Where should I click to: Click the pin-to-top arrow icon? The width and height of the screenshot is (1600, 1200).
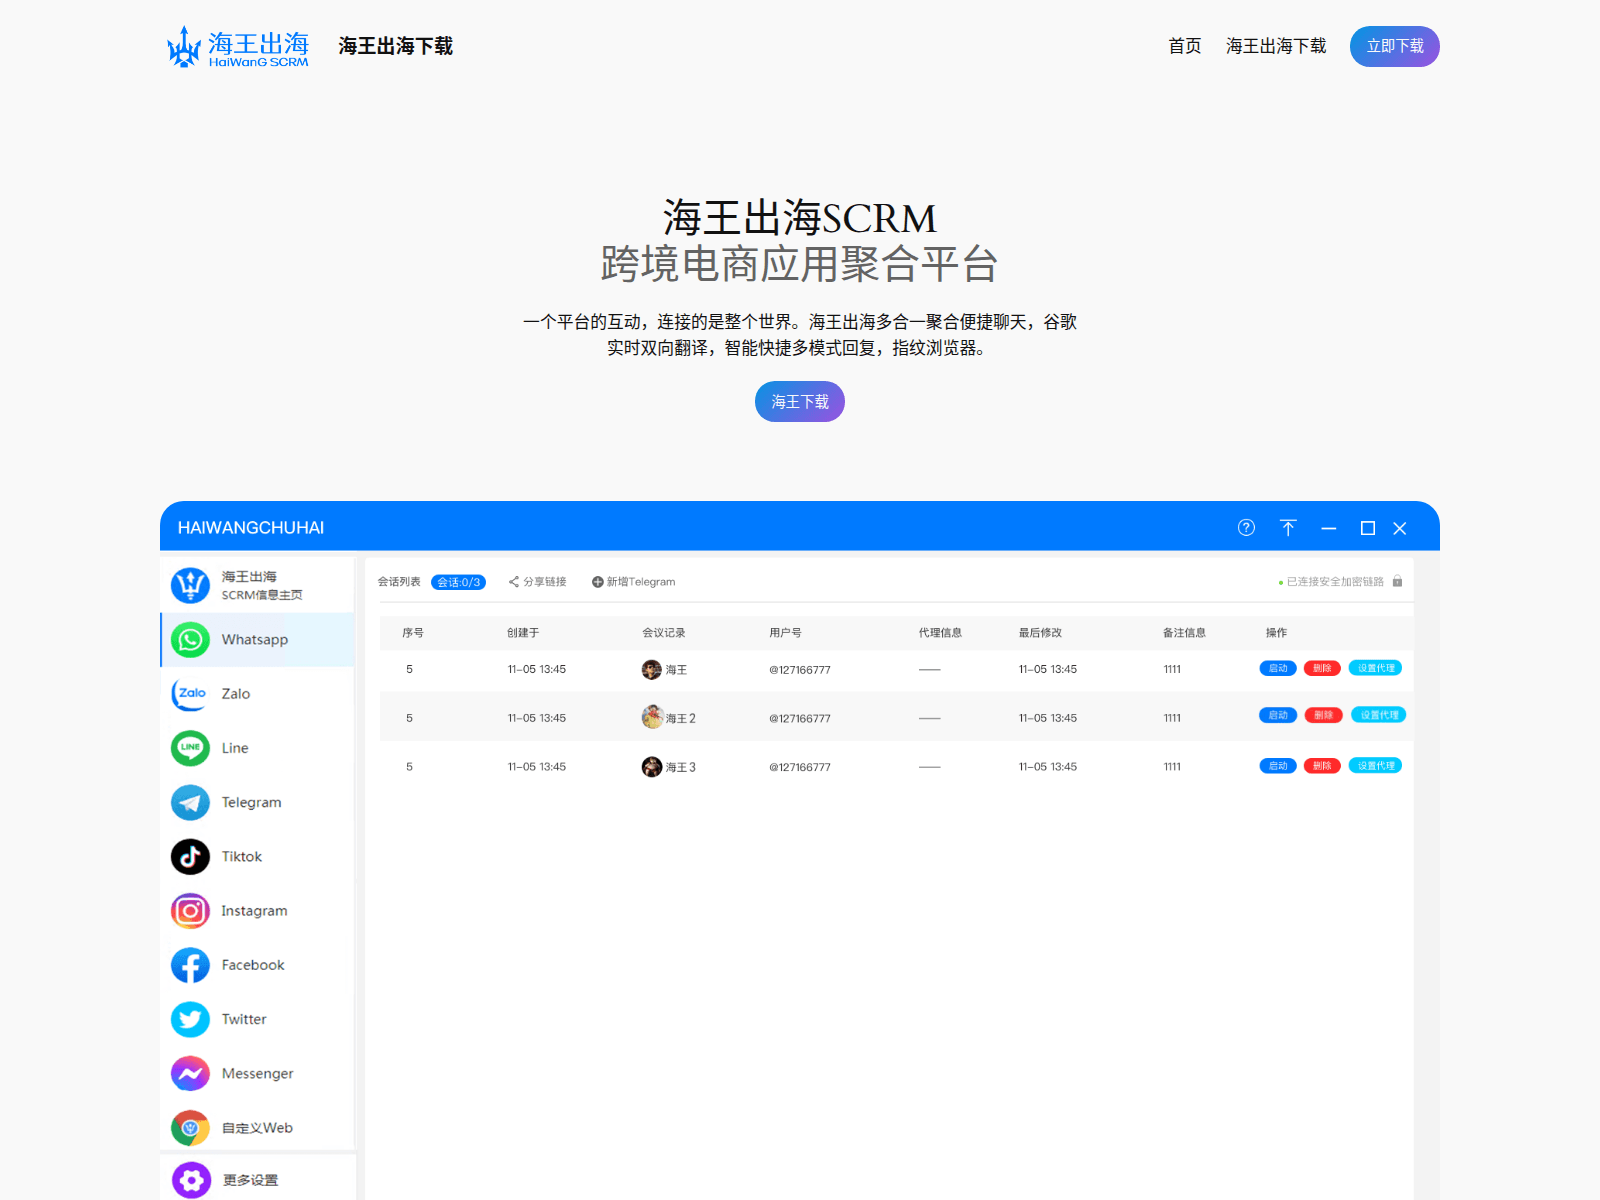tap(1288, 528)
